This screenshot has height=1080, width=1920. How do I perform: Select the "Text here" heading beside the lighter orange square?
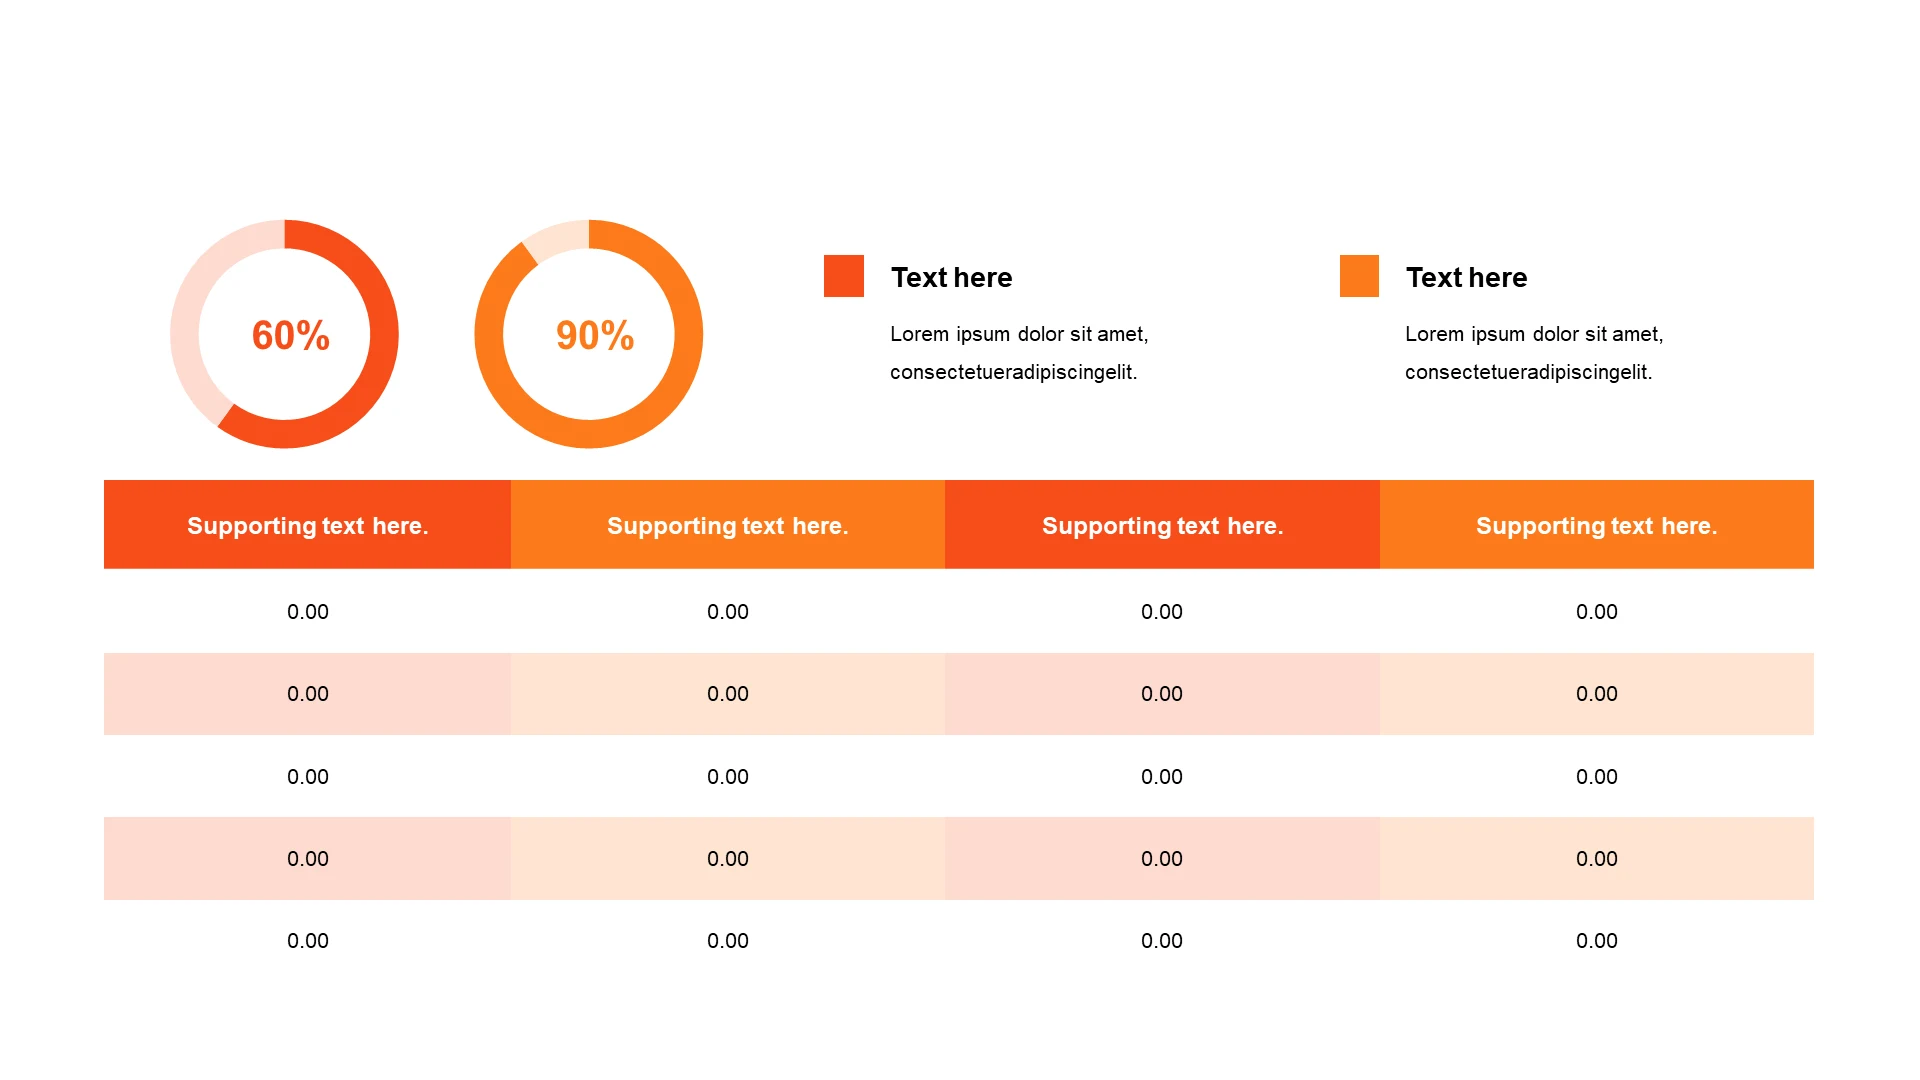pyautogui.click(x=1466, y=277)
